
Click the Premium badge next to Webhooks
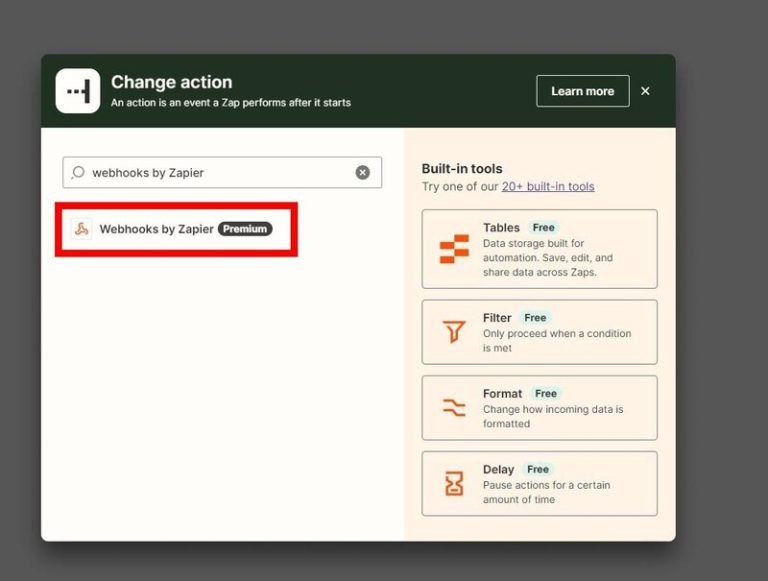(x=245, y=229)
